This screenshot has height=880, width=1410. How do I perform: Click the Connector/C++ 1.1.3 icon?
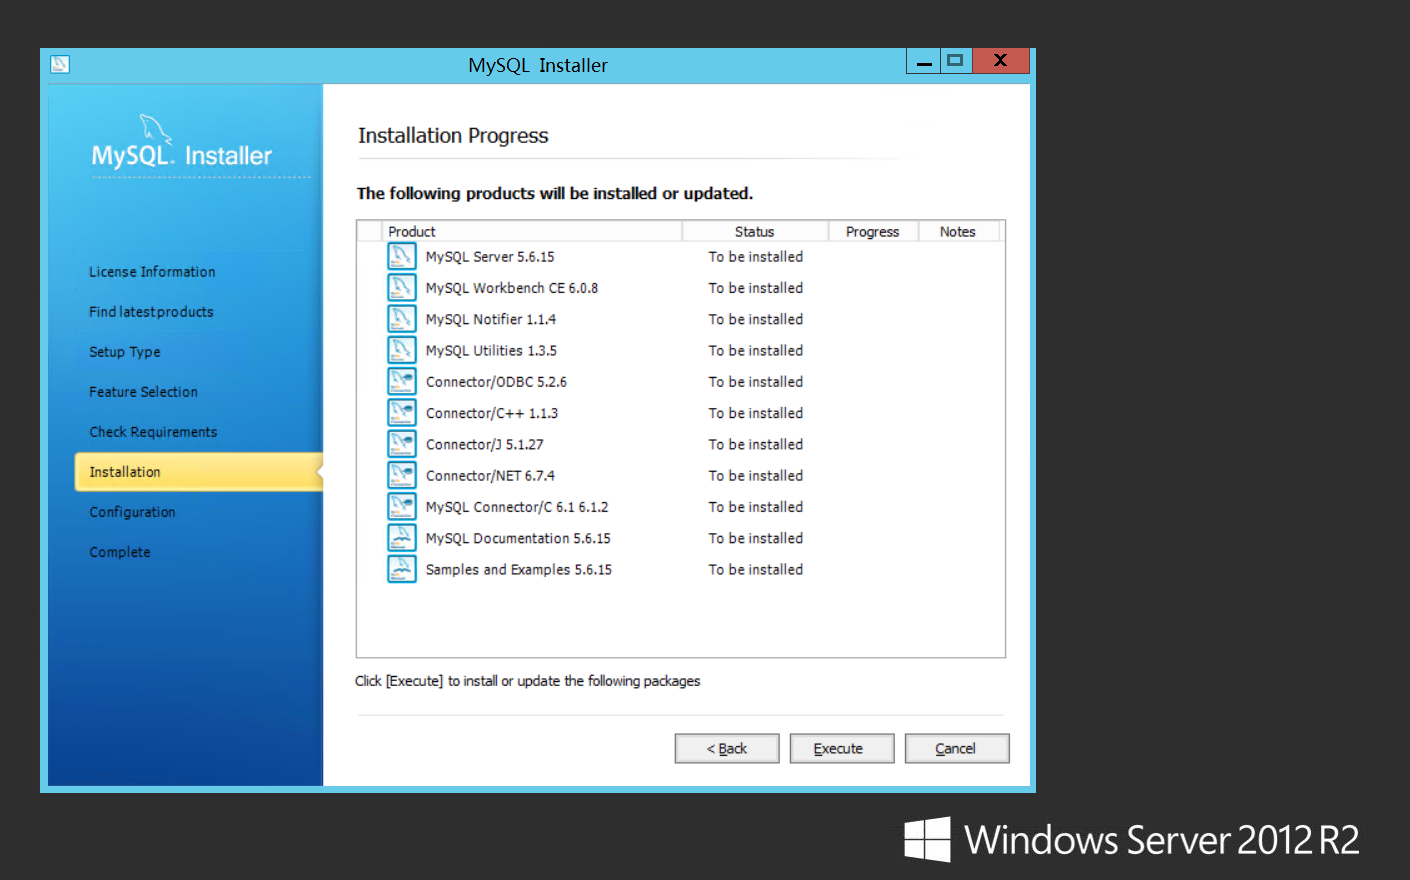click(x=401, y=413)
